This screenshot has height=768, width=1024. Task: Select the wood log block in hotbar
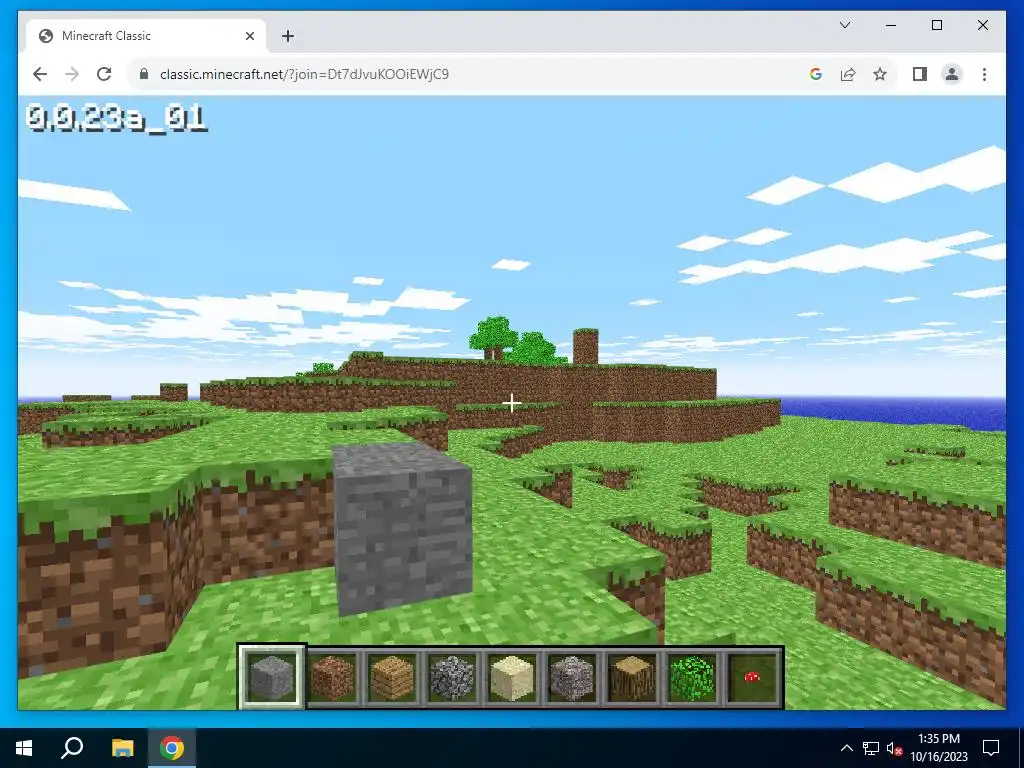click(632, 677)
